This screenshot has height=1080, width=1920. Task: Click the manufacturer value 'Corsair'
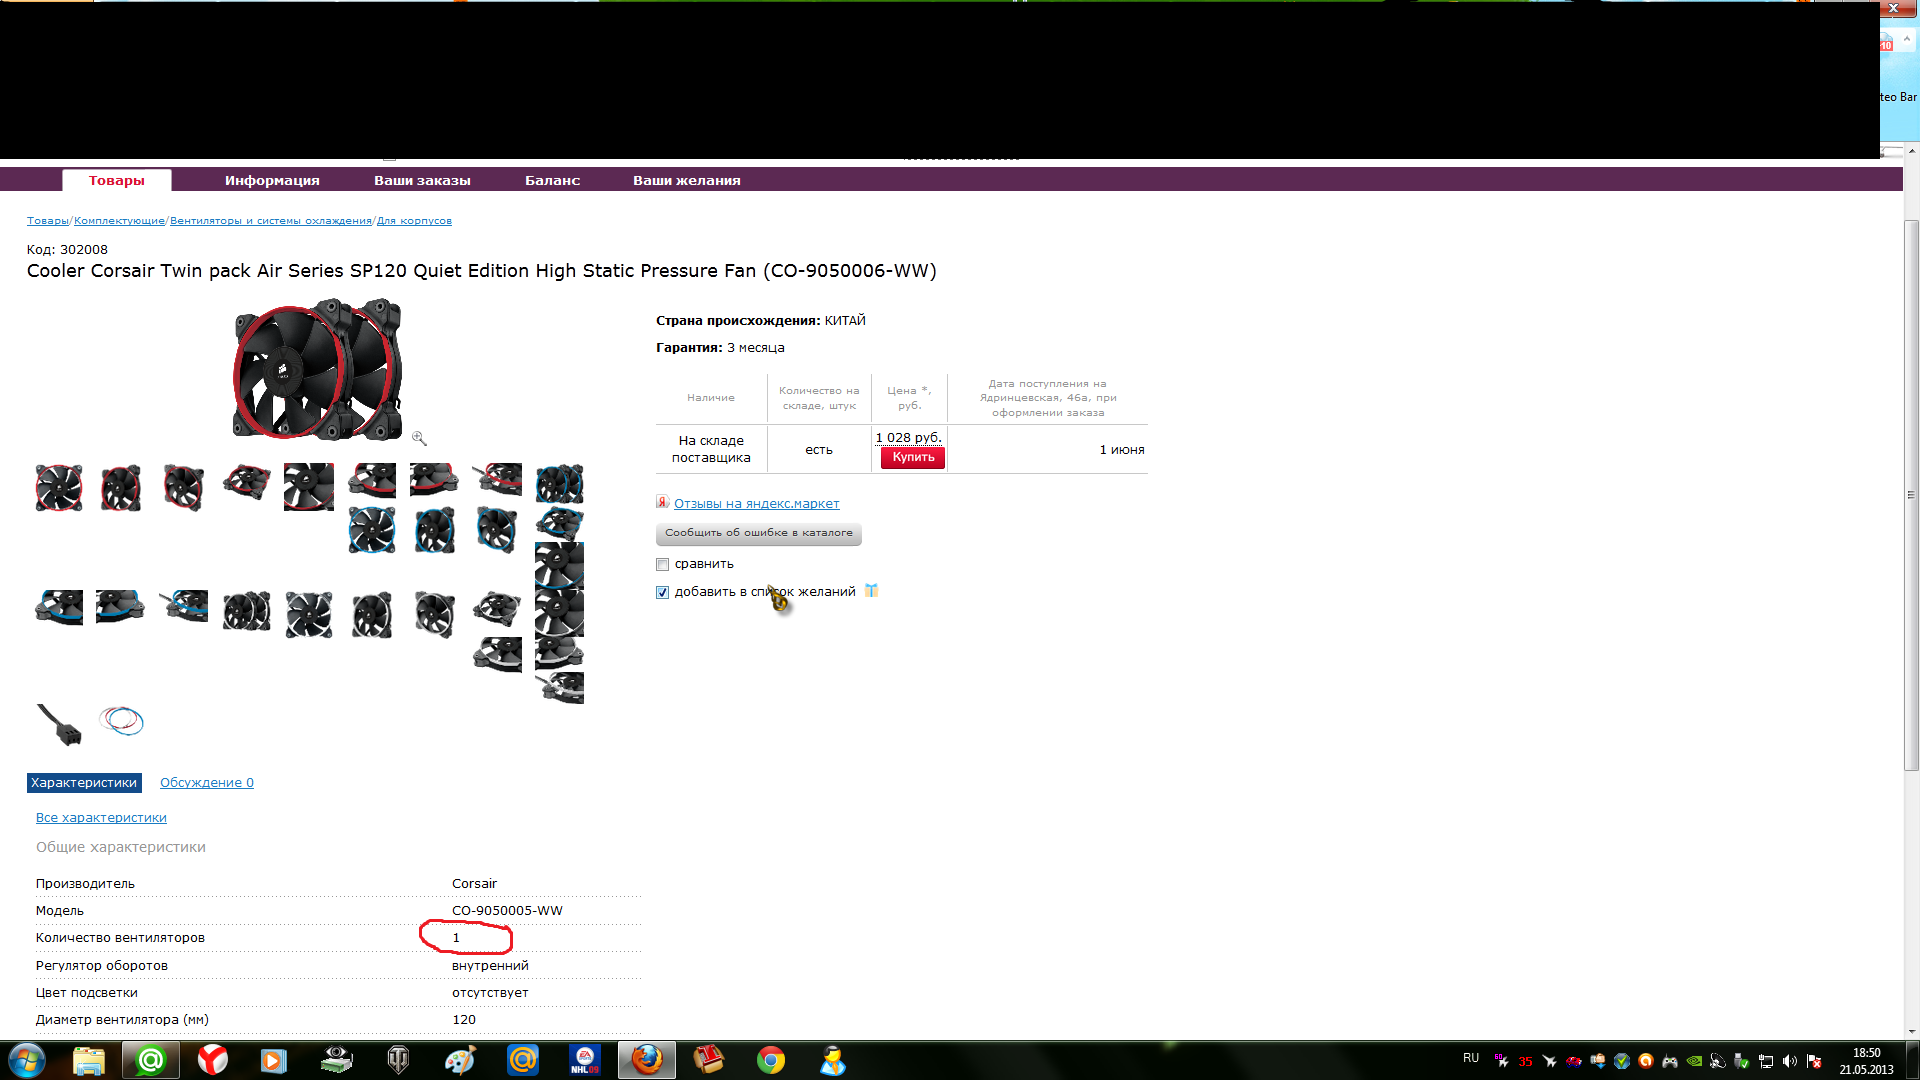(x=474, y=884)
